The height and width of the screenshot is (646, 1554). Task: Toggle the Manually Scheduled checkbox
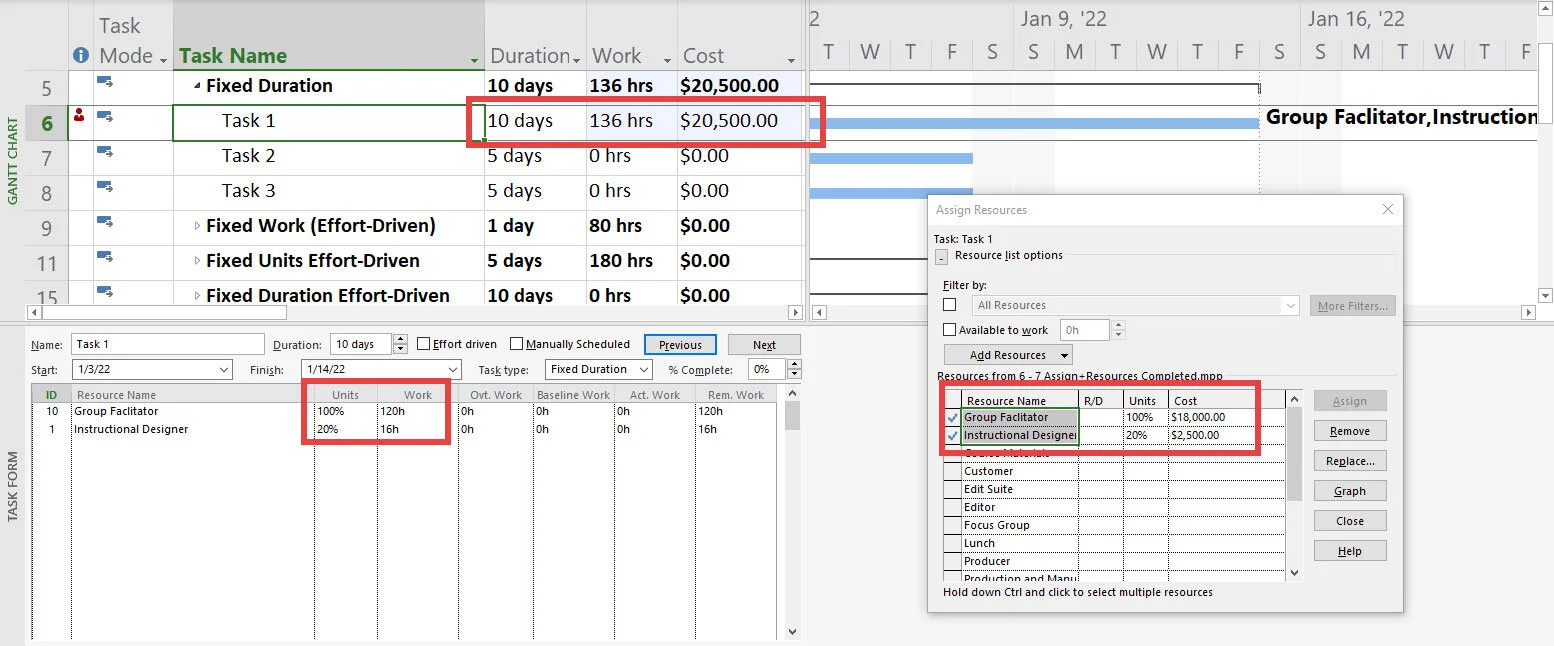[x=516, y=344]
